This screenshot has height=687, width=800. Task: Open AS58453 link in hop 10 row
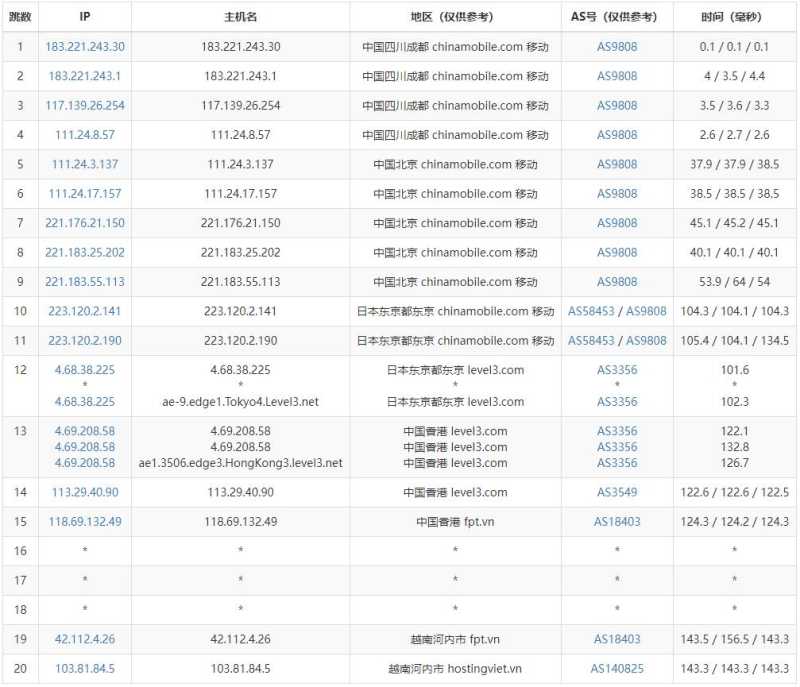tap(591, 311)
